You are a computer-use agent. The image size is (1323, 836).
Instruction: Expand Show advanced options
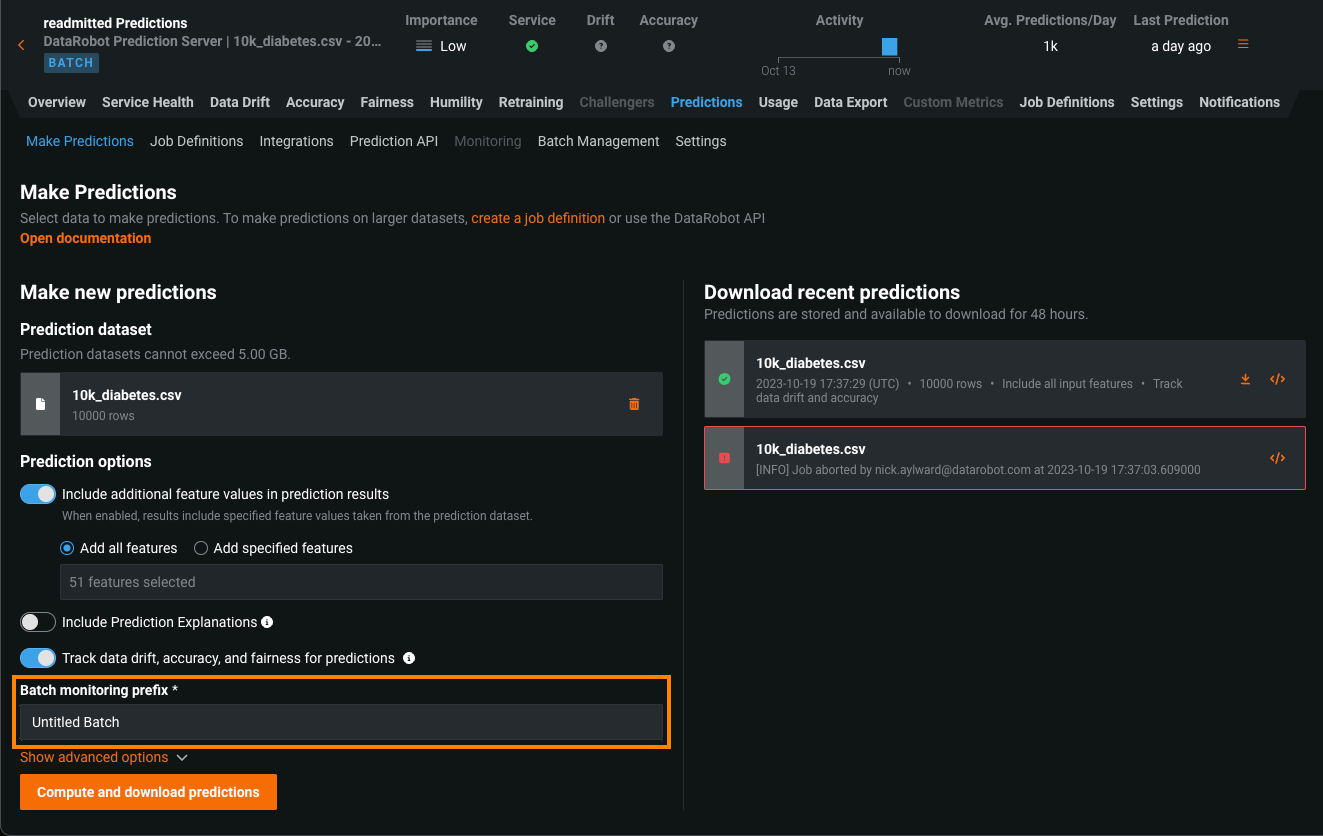pyautogui.click(x=104, y=757)
